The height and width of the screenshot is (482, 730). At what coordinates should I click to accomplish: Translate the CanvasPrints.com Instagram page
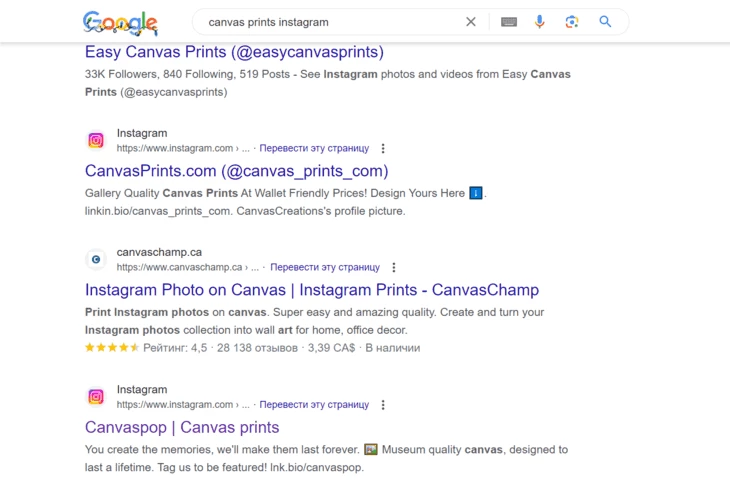[314, 148]
